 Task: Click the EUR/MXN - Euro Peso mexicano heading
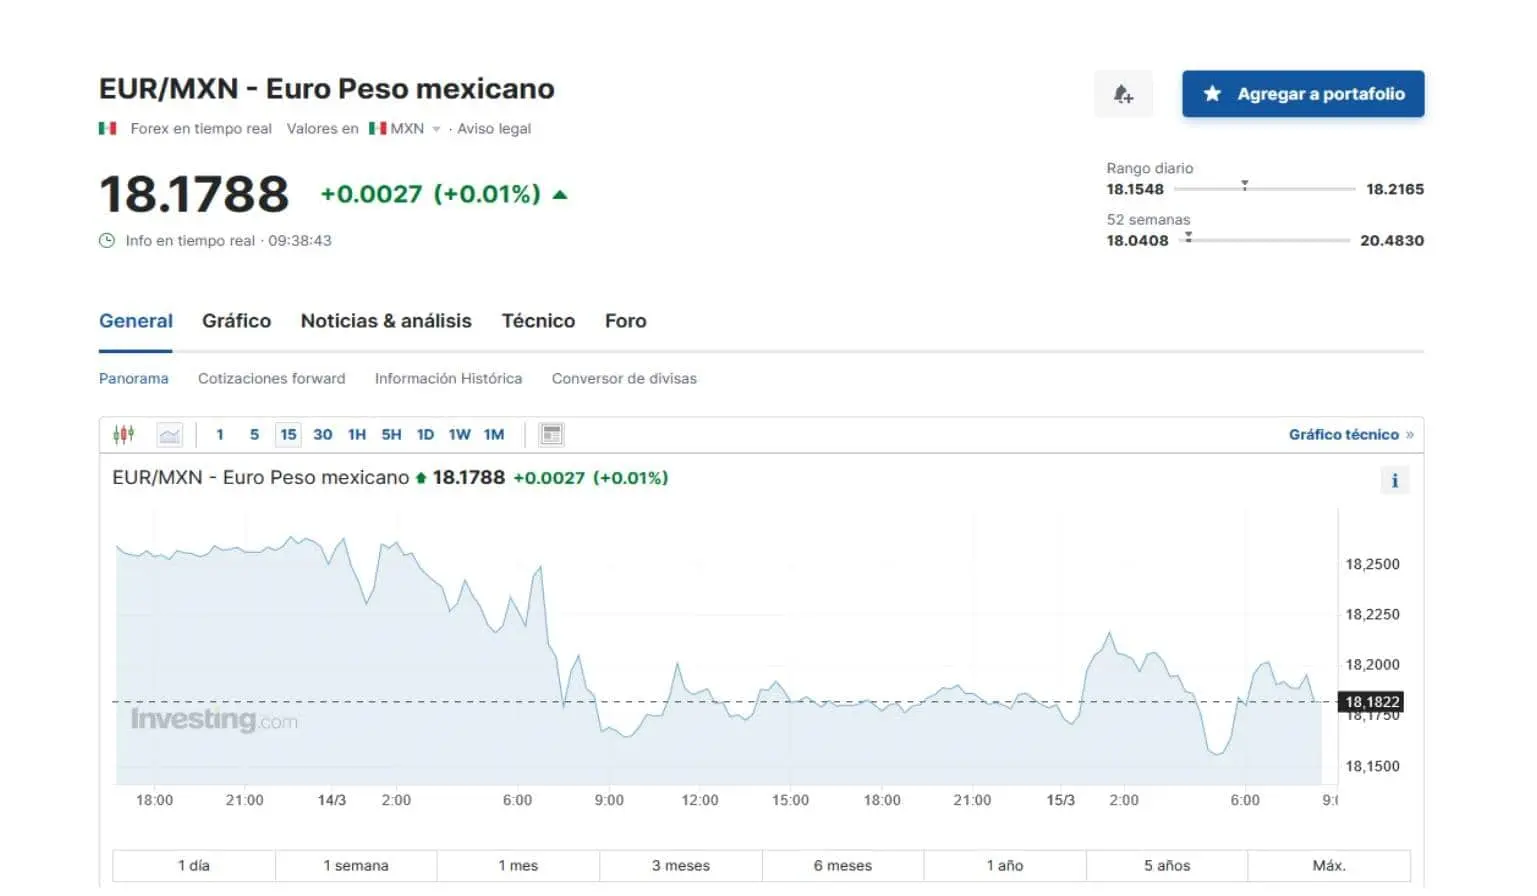point(327,89)
